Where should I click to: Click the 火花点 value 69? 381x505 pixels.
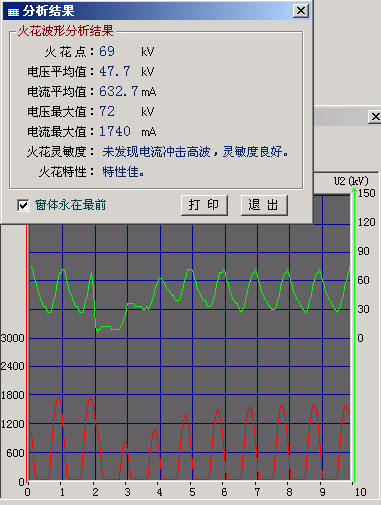(107, 51)
